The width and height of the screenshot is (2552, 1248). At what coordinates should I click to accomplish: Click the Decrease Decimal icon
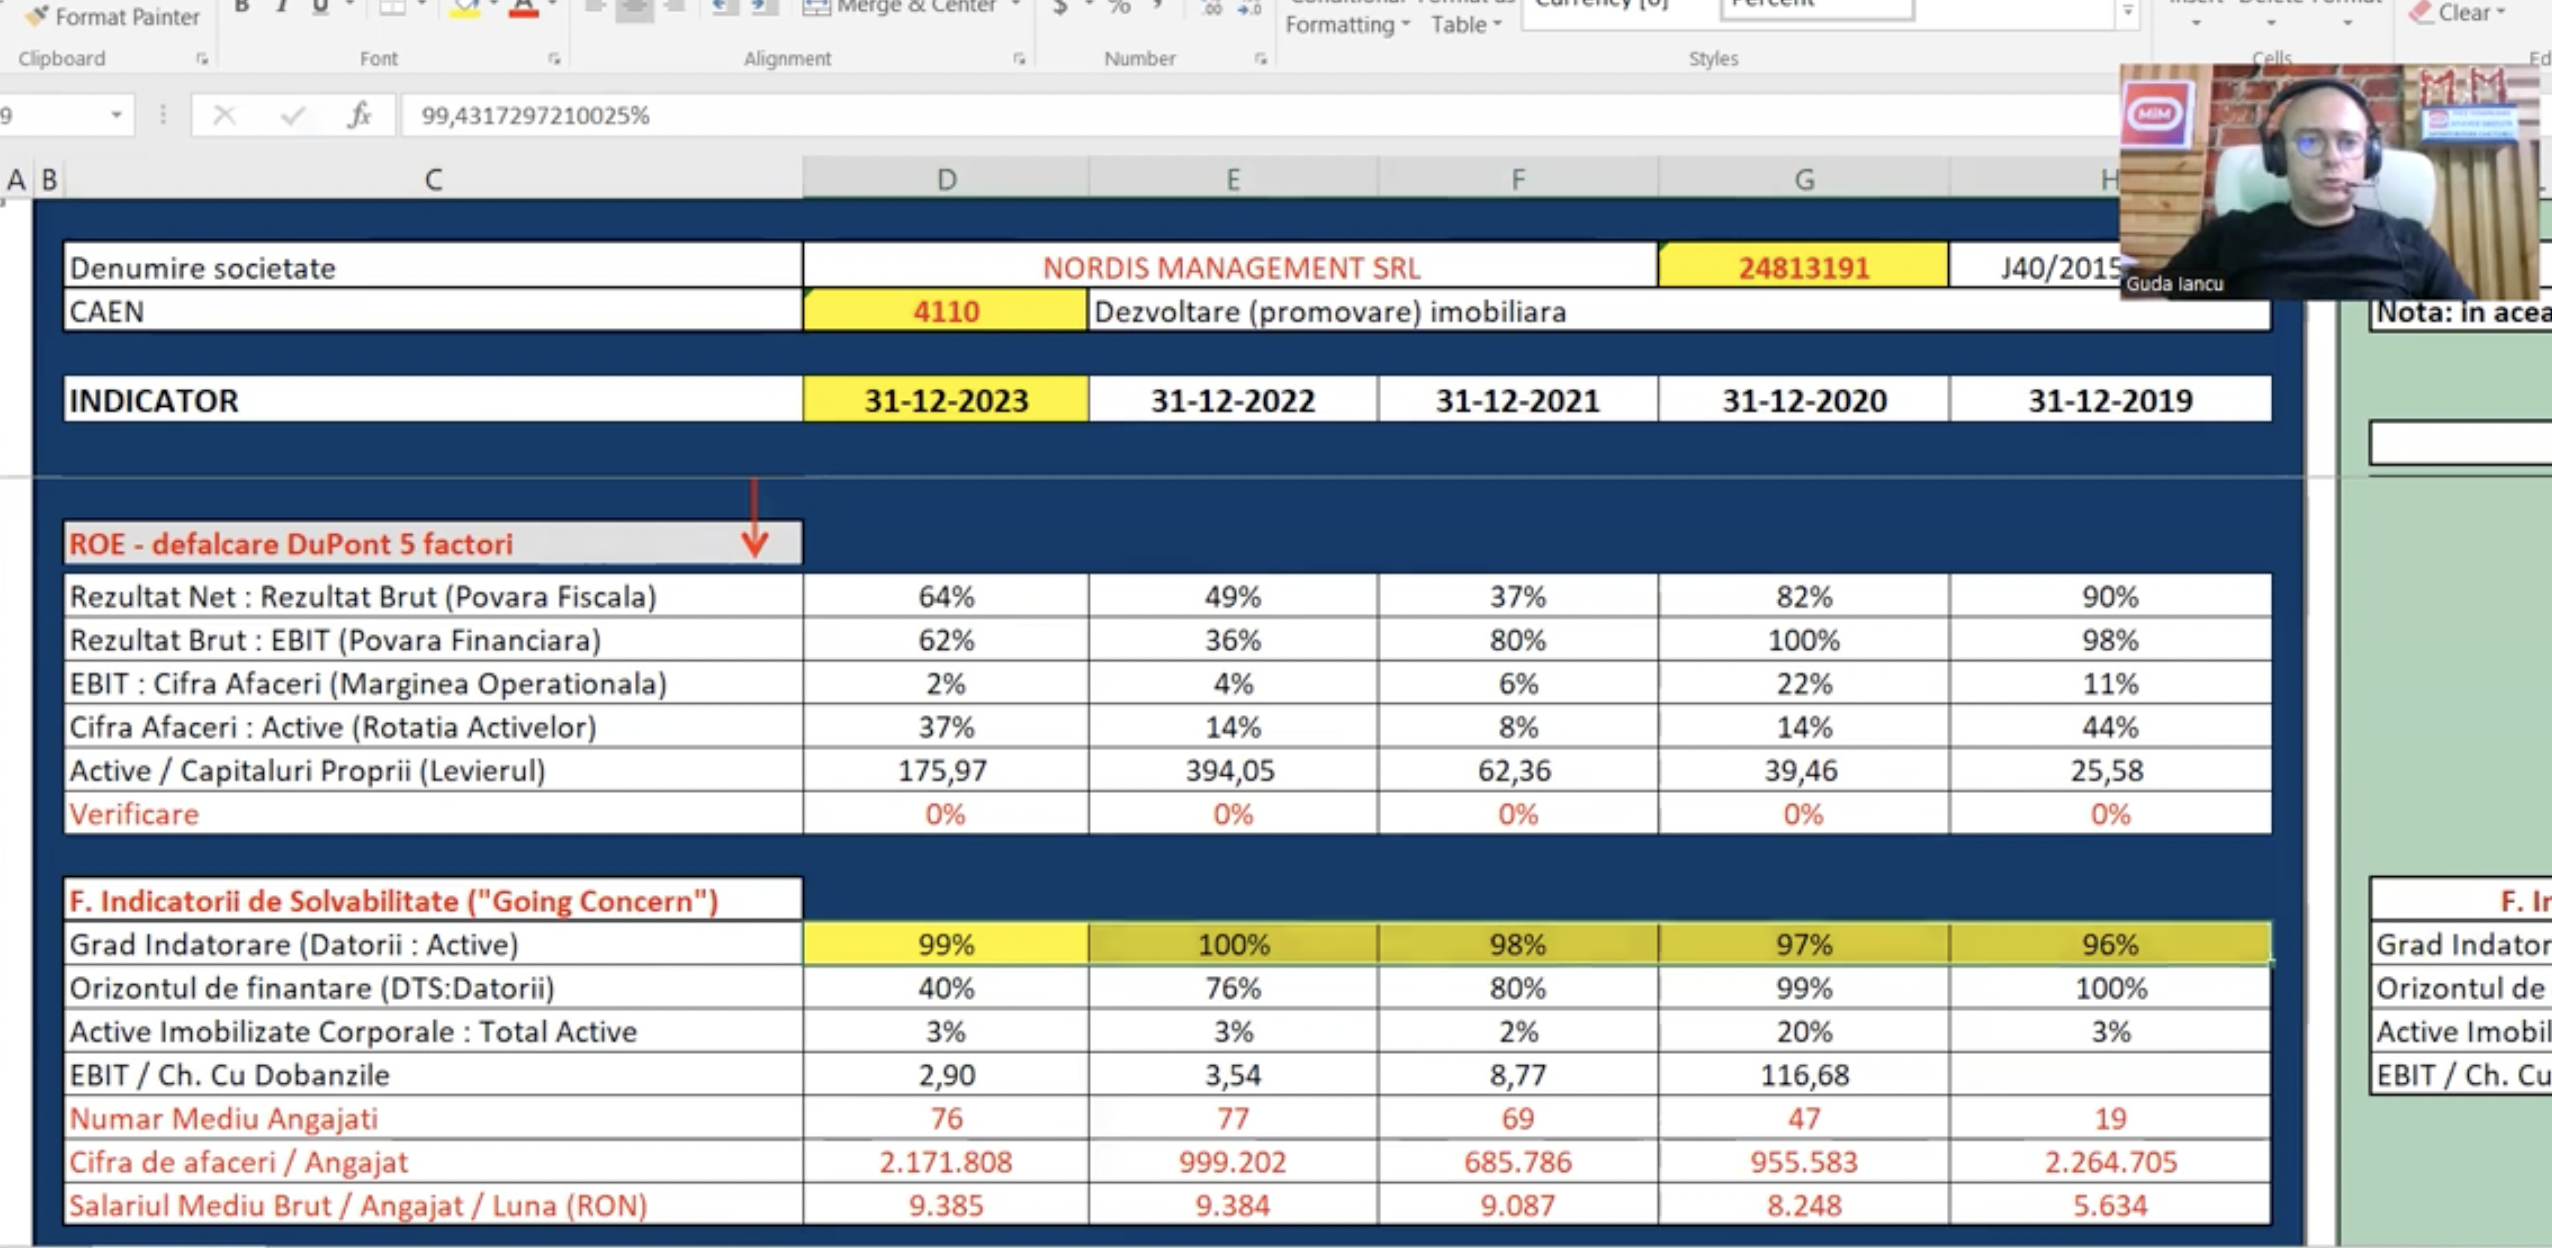[1250, 8]
